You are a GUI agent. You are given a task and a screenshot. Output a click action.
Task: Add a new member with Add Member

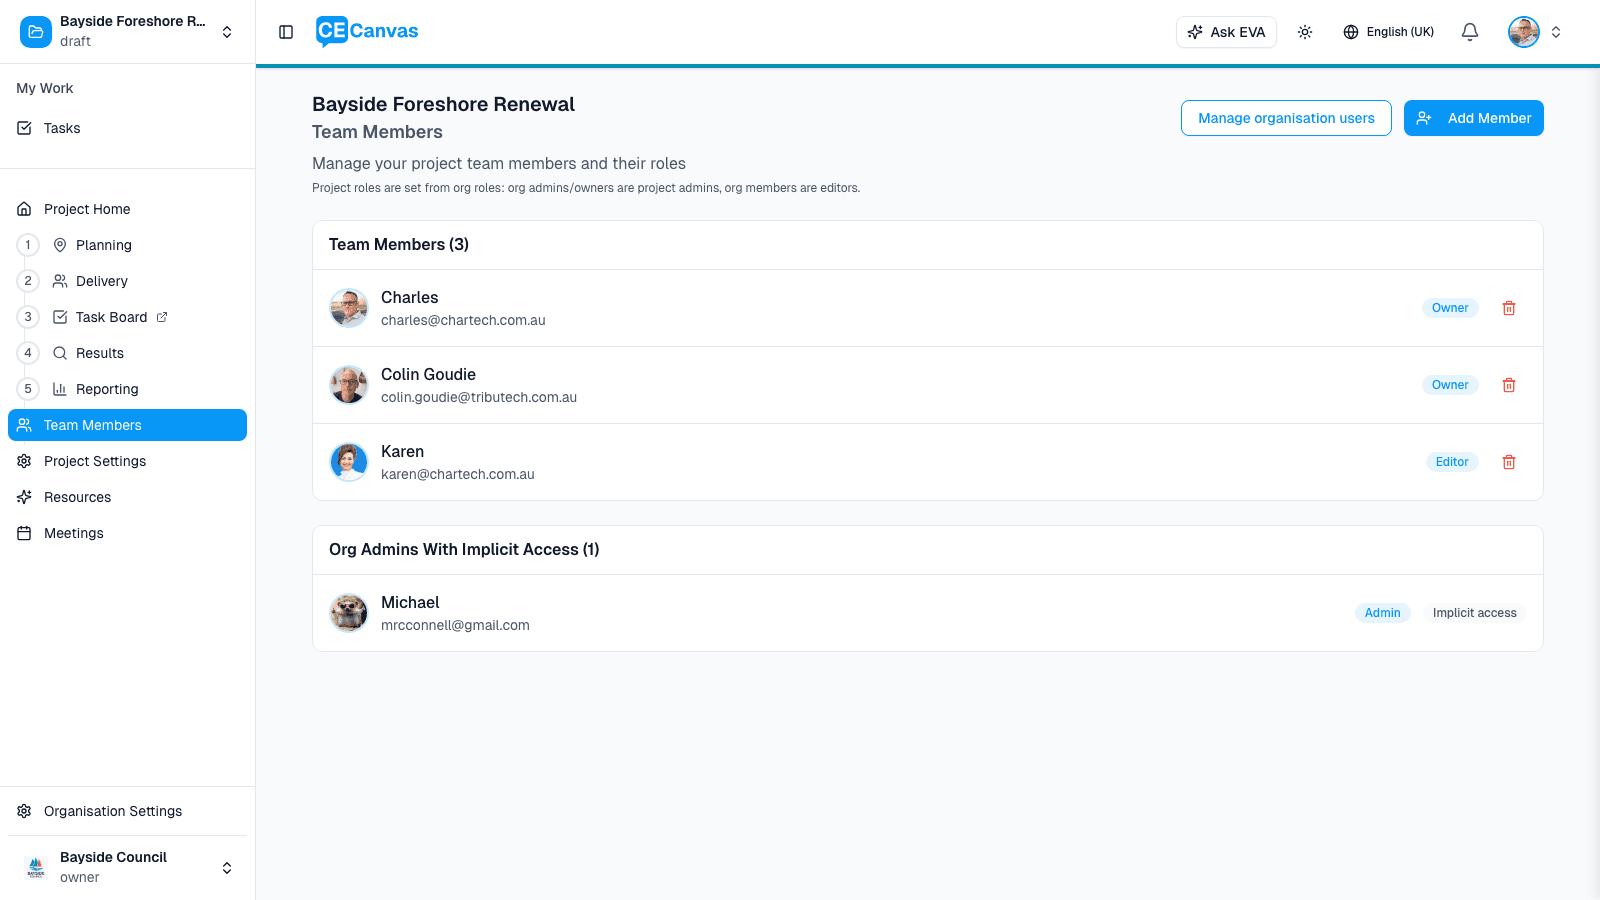pyautogui.click(x=1473, y=118)
